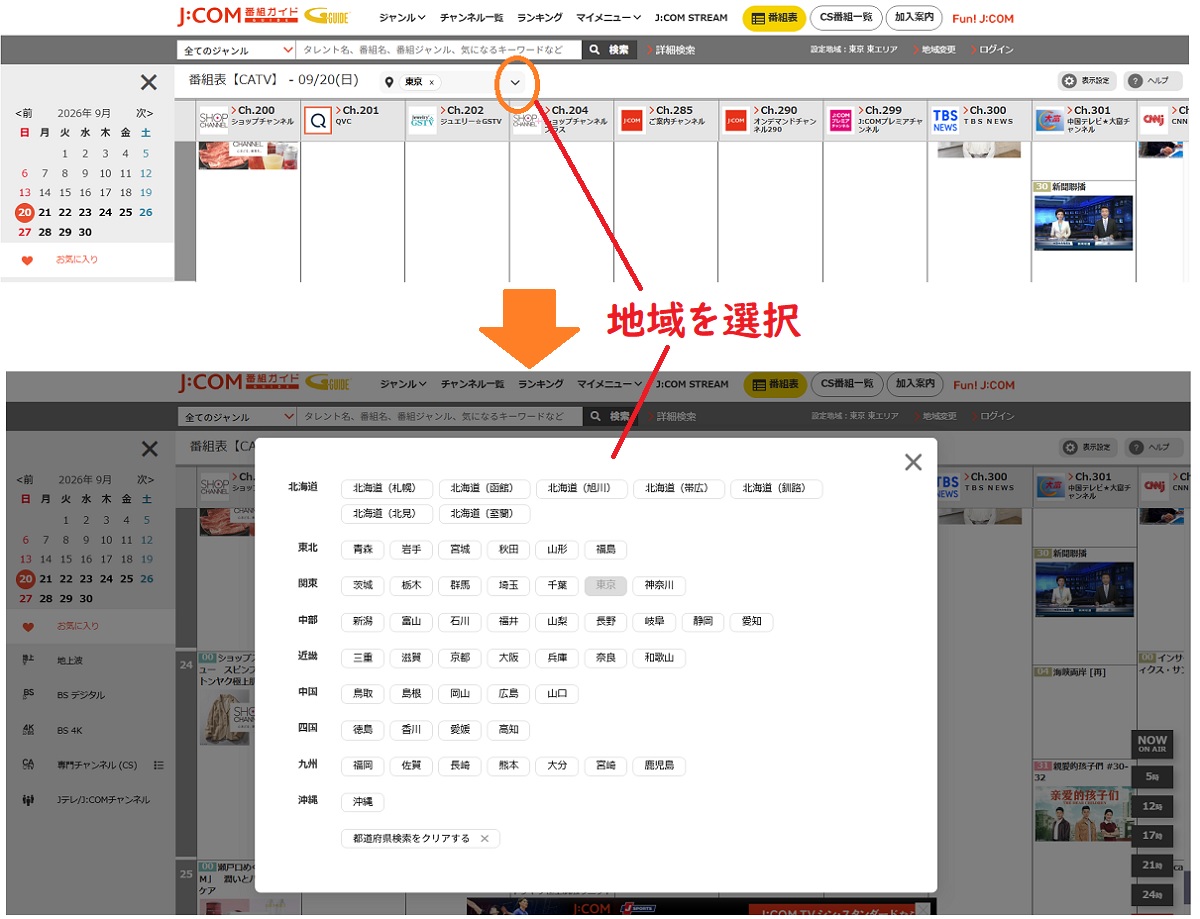This screenshot has width=1200, height=919.
Task: Click the NOW ON AIR button
Action: (x=1152, y=745)
